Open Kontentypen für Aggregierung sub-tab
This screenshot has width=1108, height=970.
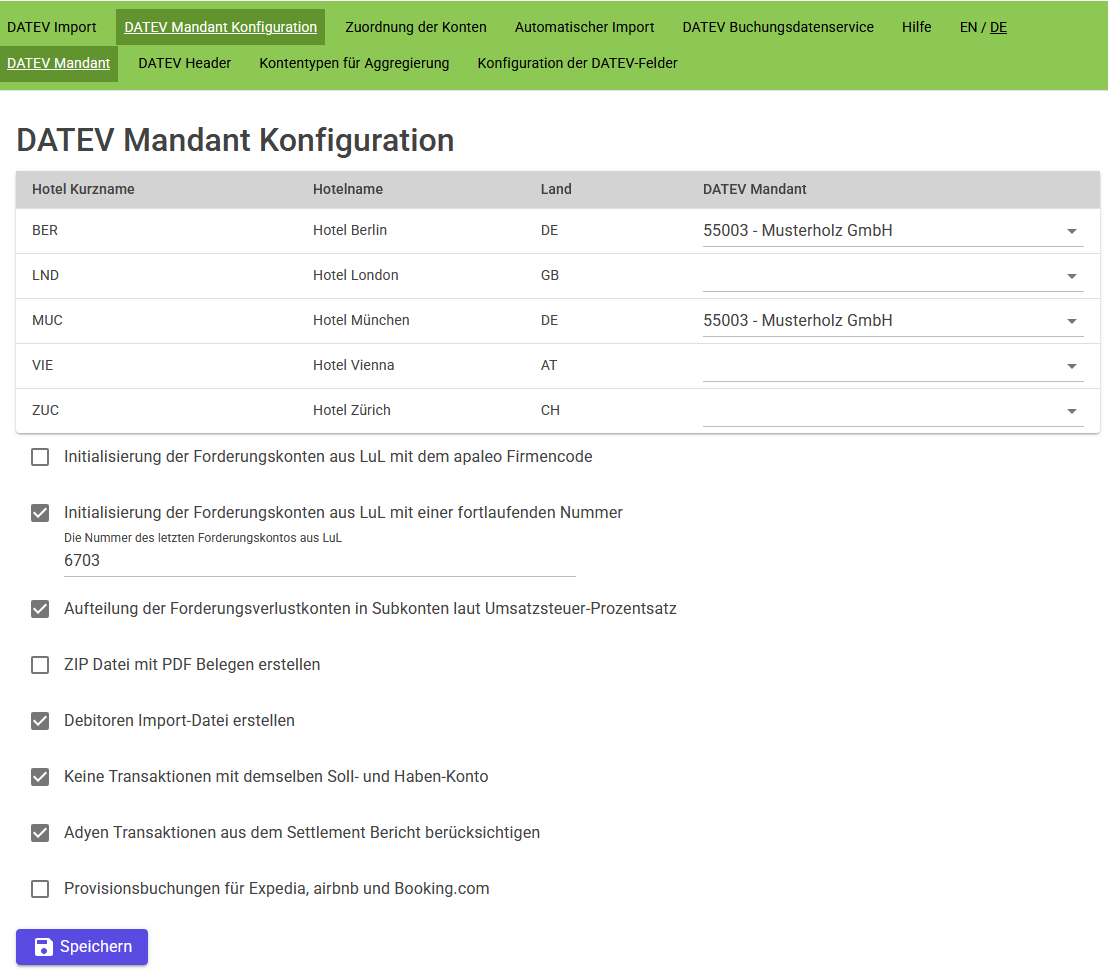click(x=354, y=63)
